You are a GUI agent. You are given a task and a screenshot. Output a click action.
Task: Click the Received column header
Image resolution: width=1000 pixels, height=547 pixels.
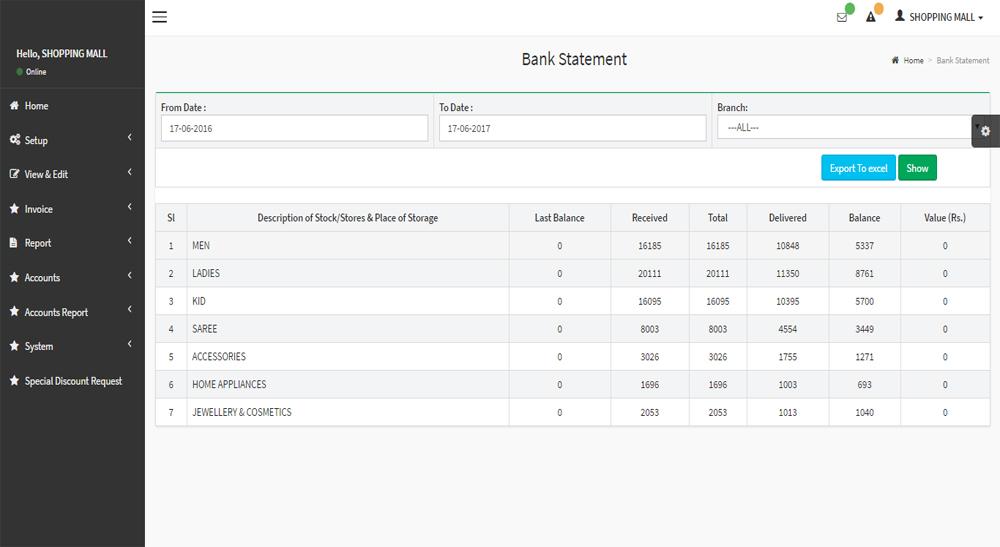649,217
